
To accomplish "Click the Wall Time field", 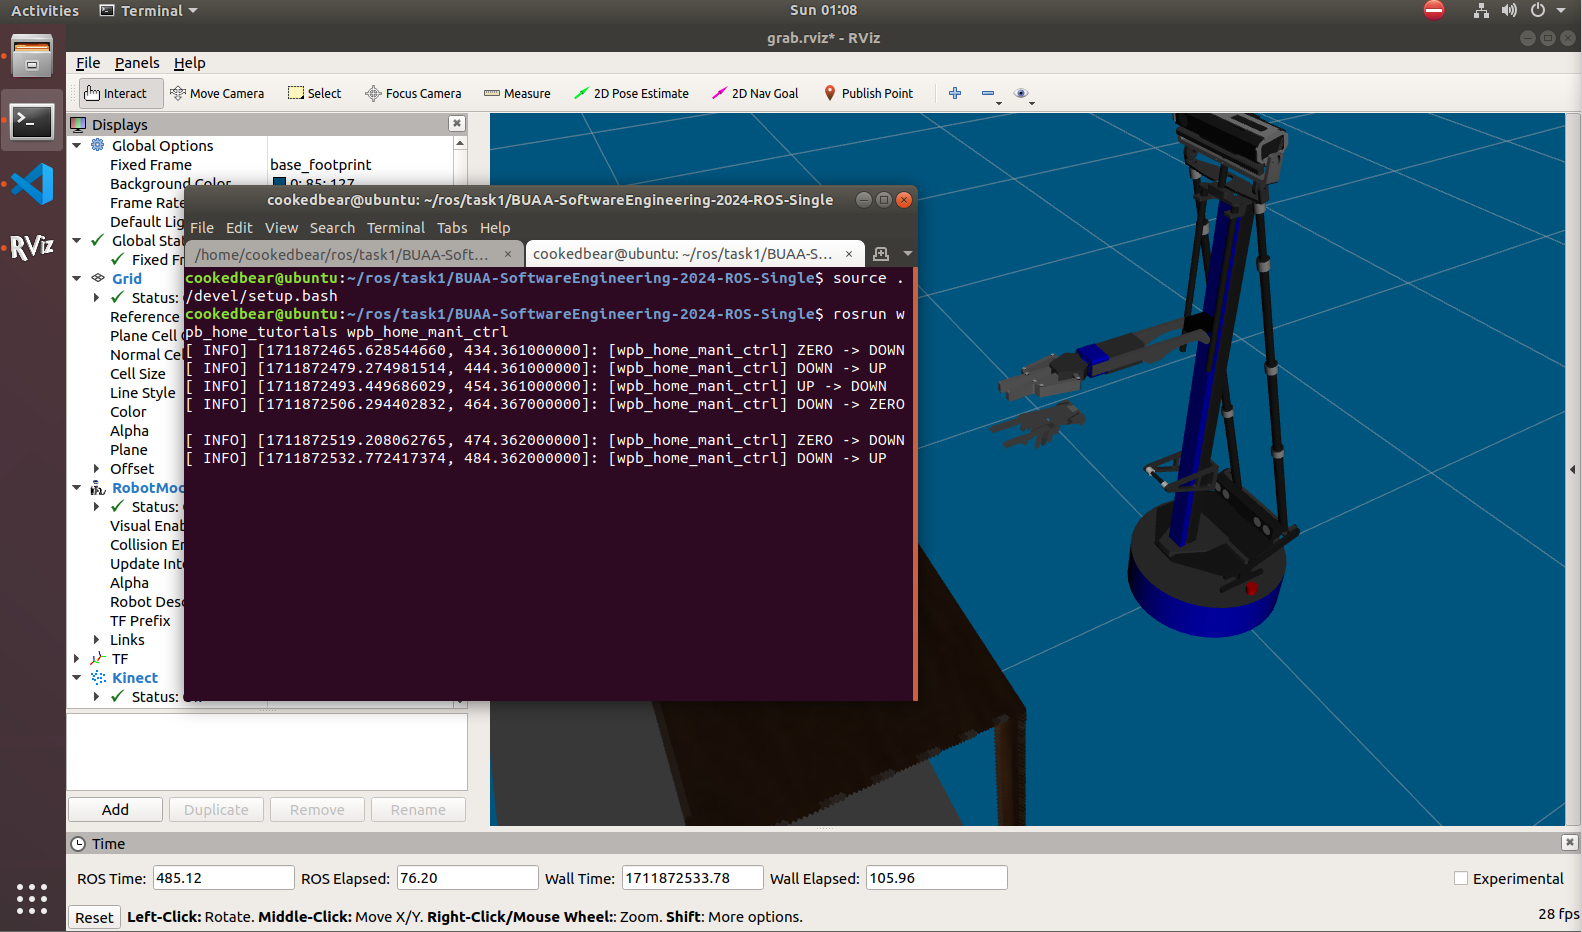I will tap(692, 878).
